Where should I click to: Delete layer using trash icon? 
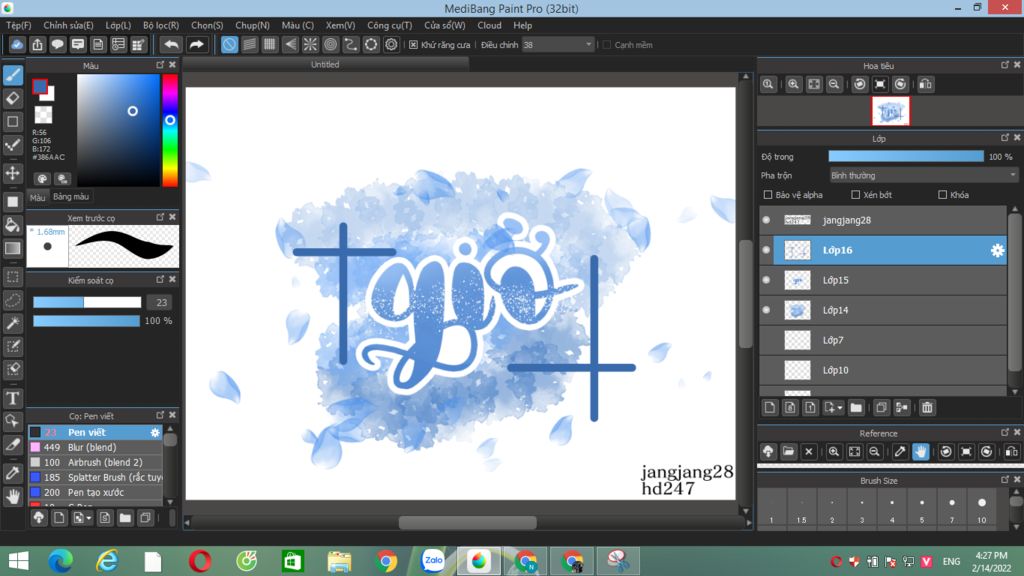coord(927,408)
